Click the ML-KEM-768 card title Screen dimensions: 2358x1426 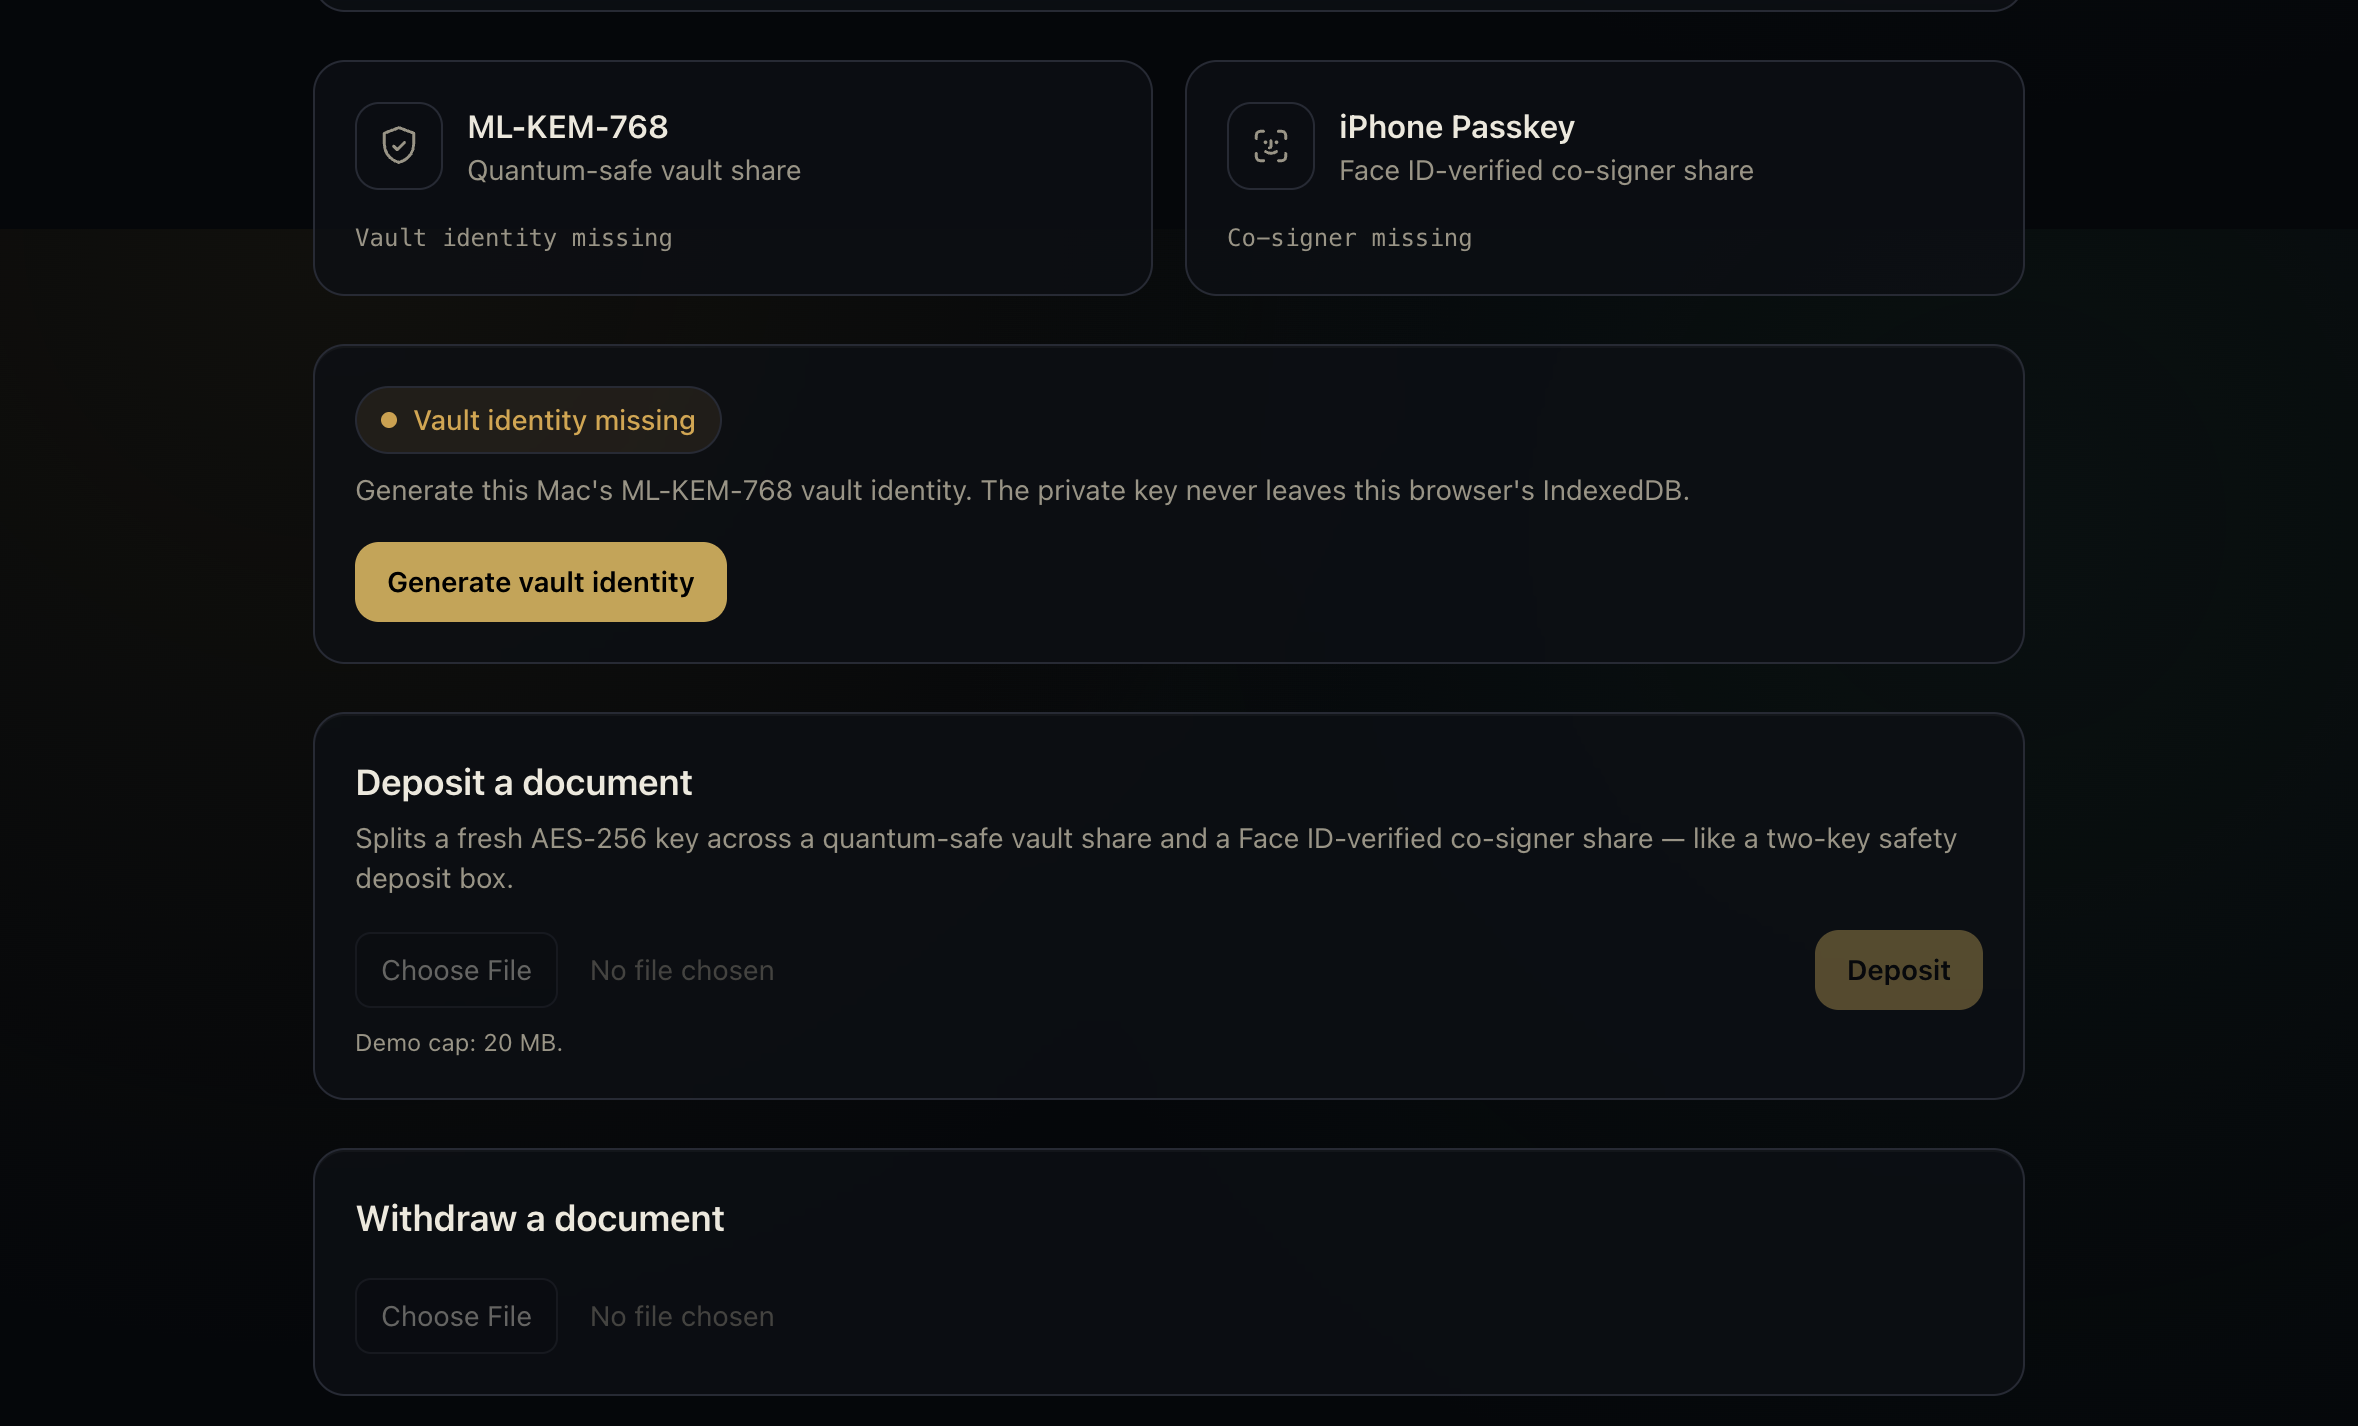pos(568,127)
